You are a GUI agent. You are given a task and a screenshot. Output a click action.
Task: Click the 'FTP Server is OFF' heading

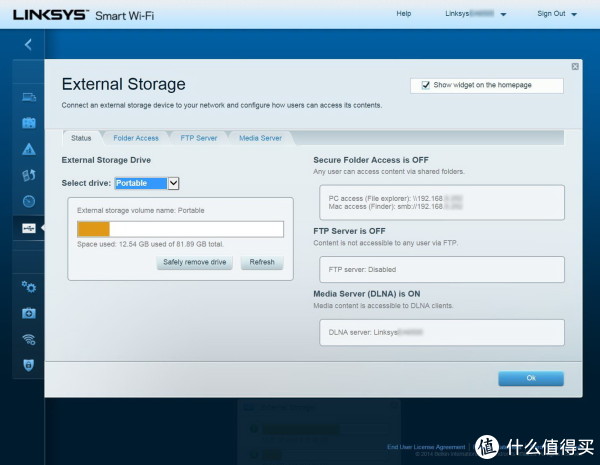(x=349, y=231)
